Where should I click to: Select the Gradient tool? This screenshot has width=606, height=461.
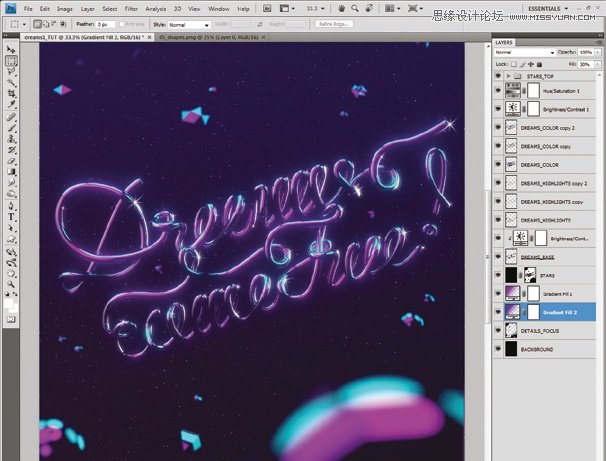point(11,172)
